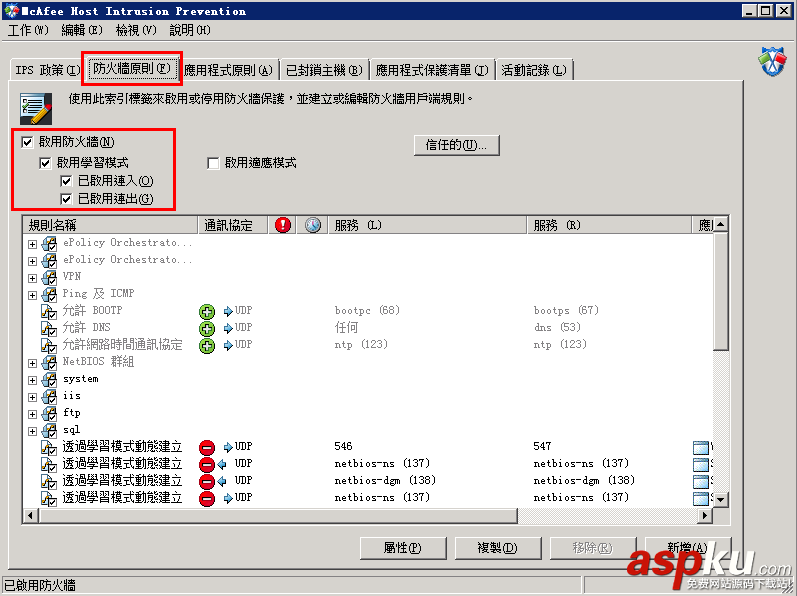The image size is (797, 596).
Task: Enable the 啟用適應模式 checkbox
Action: point(213,163)
